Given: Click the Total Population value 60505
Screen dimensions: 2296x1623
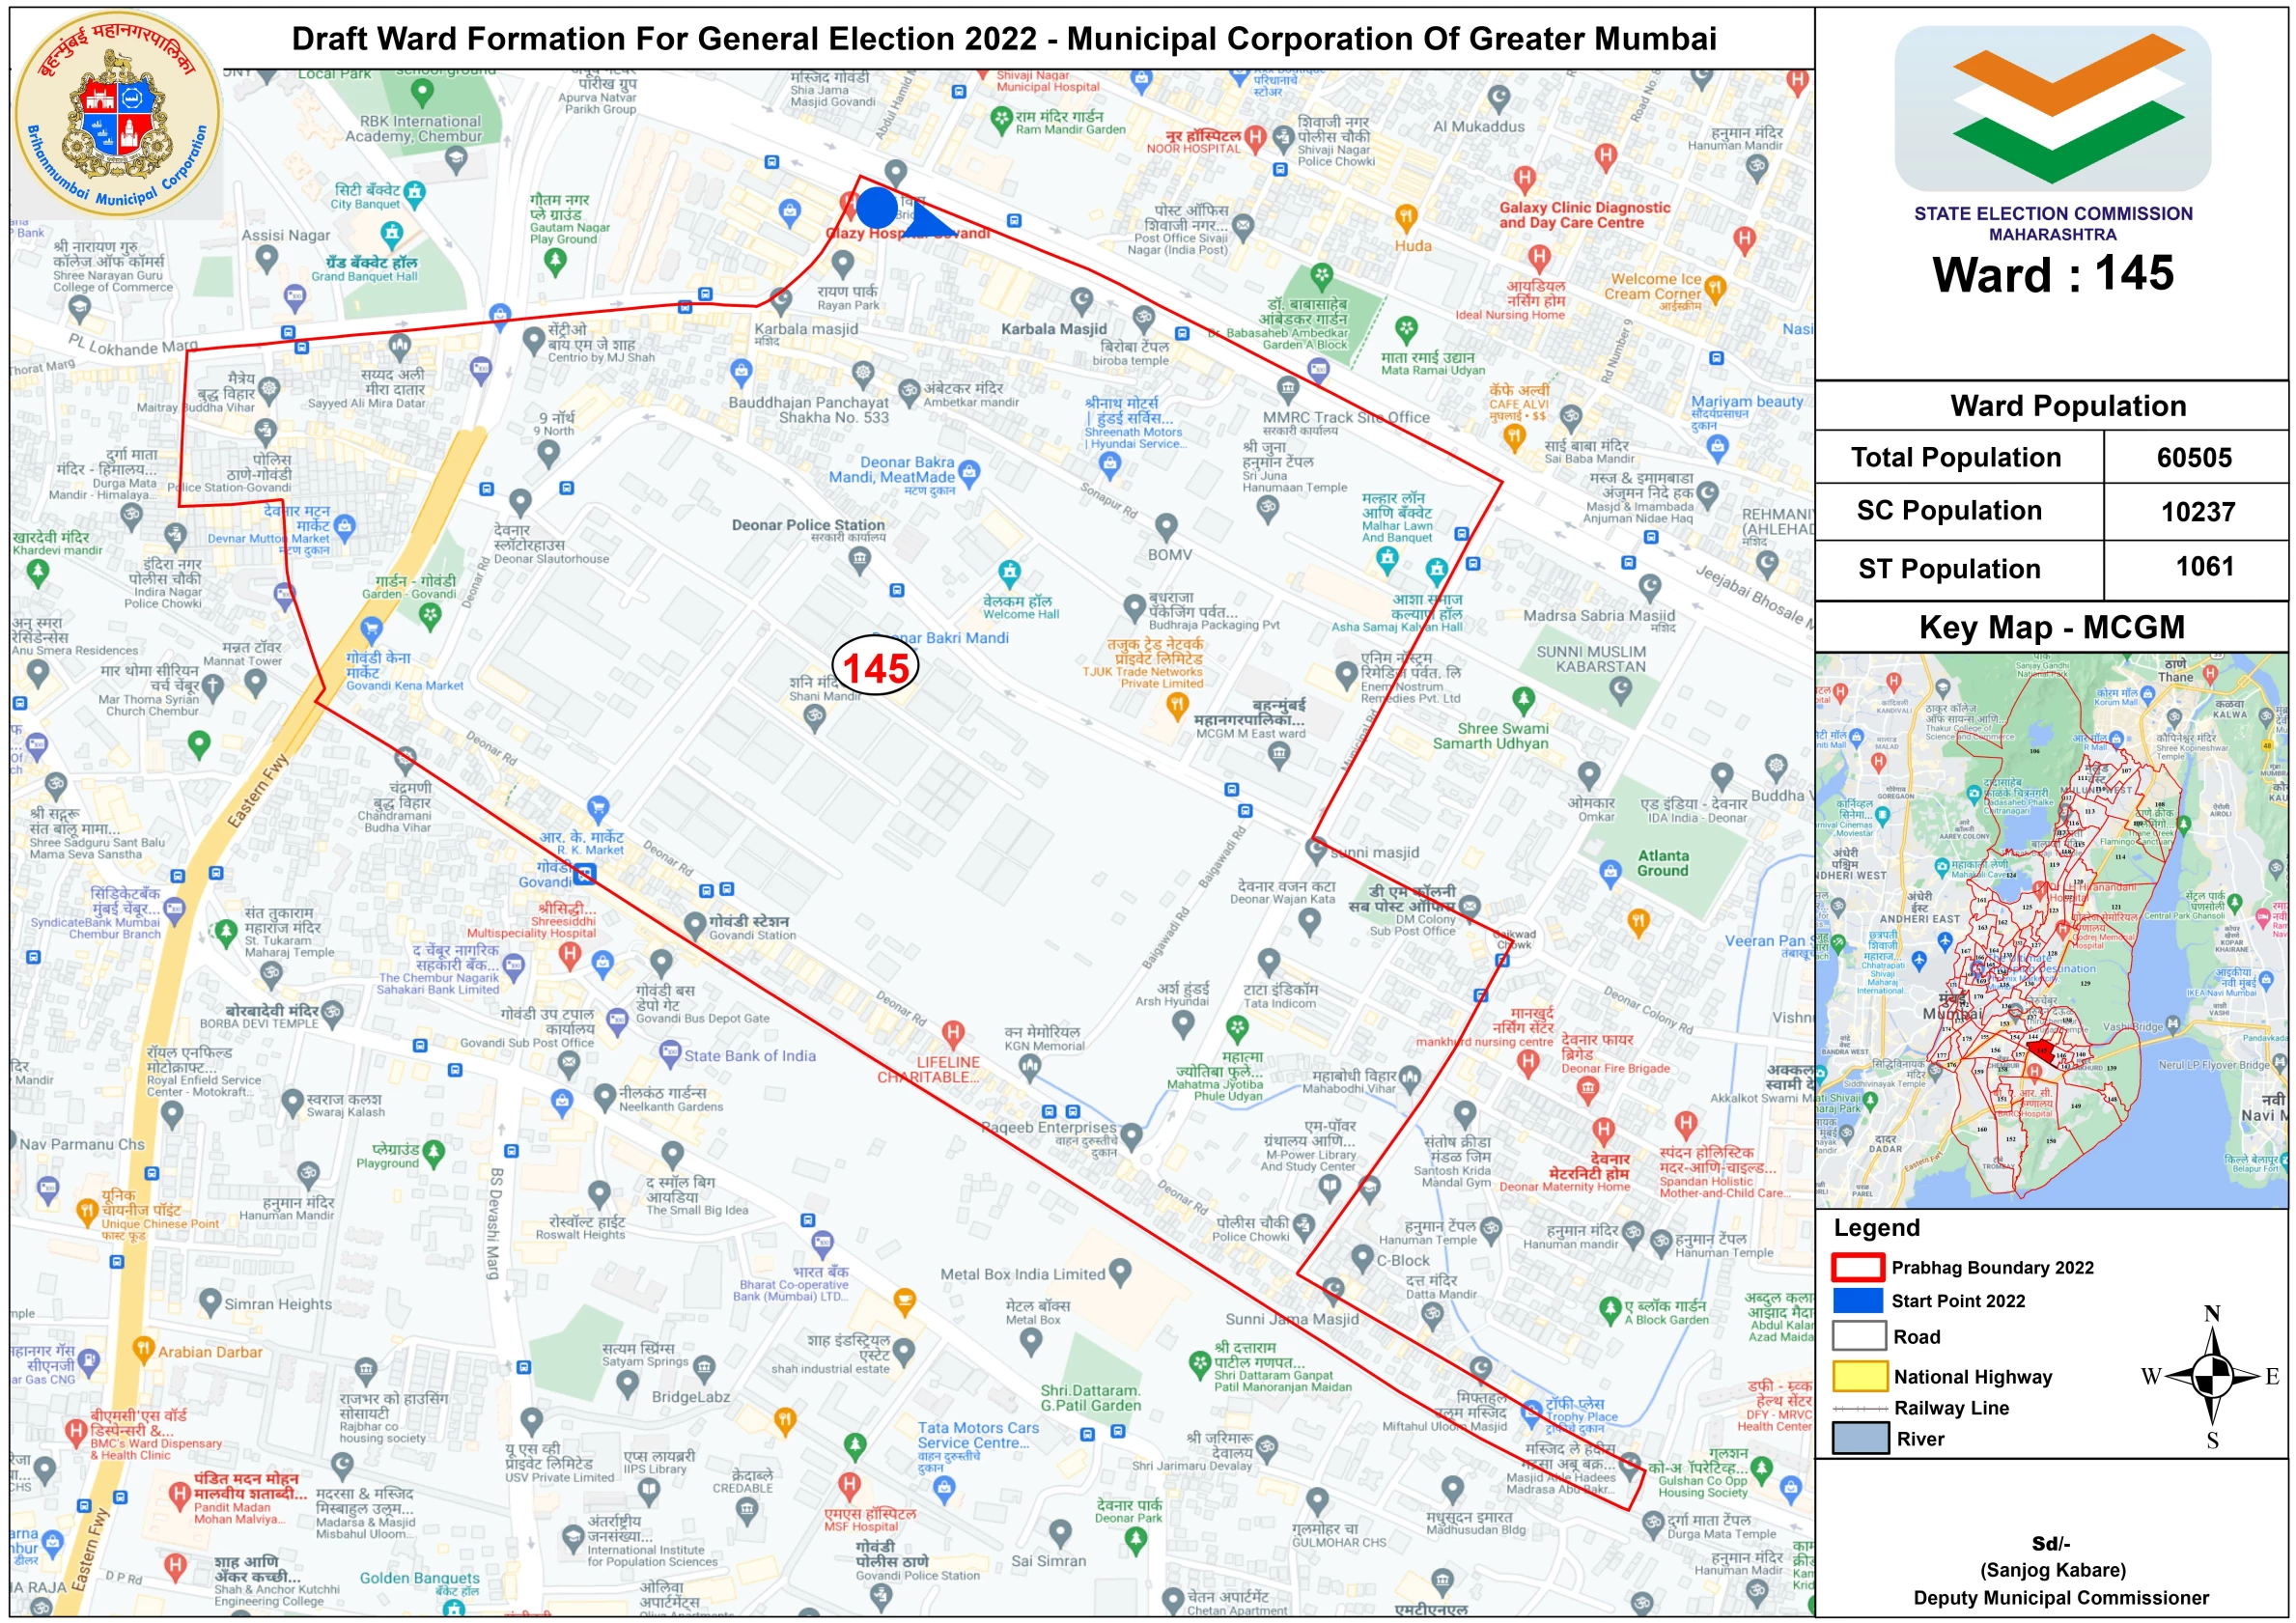Looking at the screenshot, I should click(x=2194, y=458).
